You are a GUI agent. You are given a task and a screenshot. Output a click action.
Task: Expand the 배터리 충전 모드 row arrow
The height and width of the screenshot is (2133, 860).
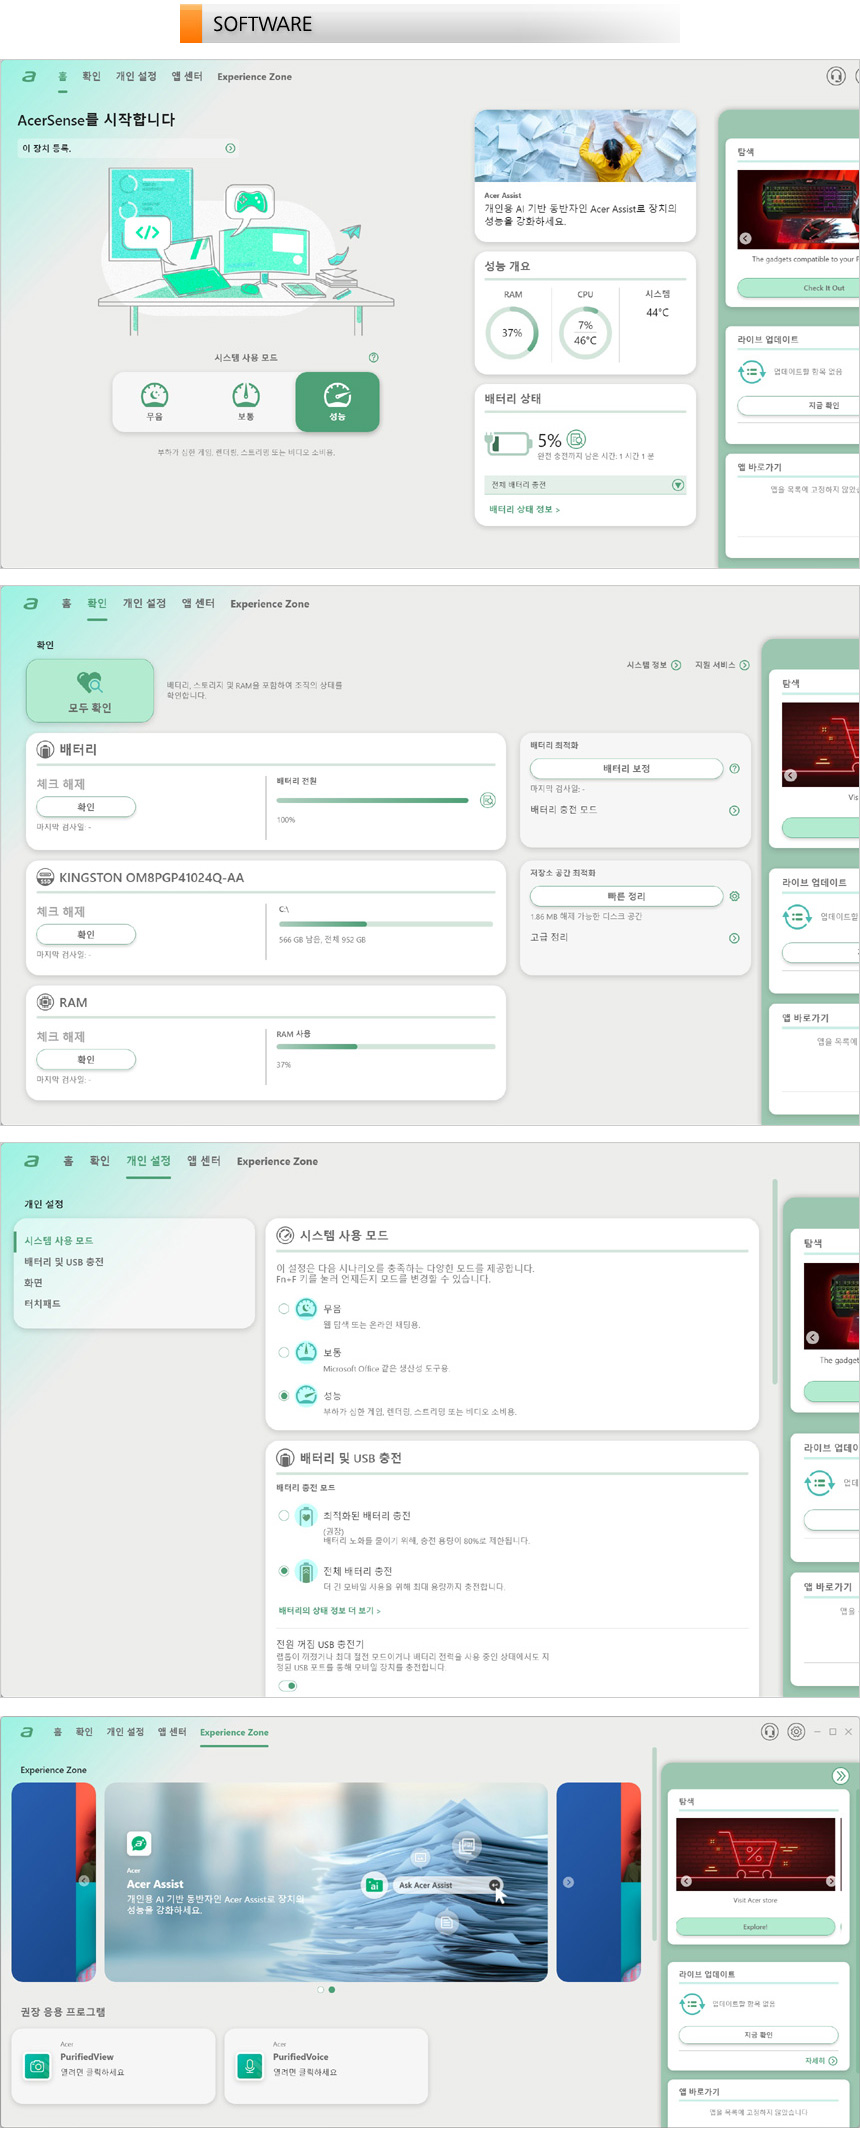734,811
